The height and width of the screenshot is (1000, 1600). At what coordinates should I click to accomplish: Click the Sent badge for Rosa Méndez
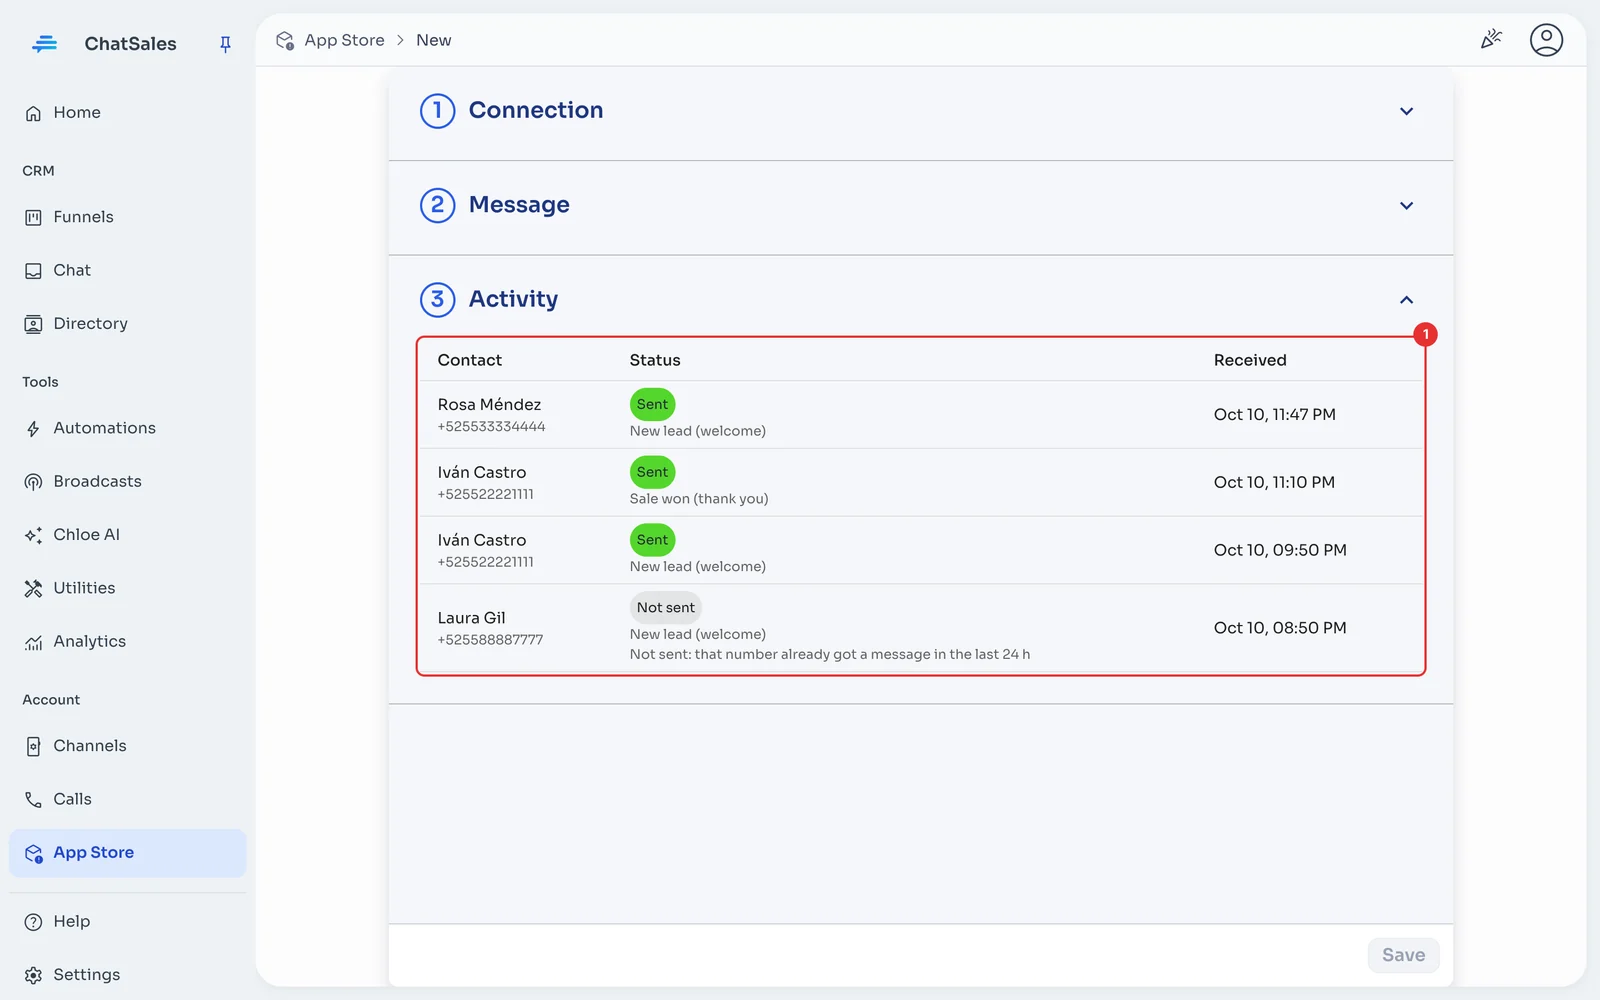[652, 404]
